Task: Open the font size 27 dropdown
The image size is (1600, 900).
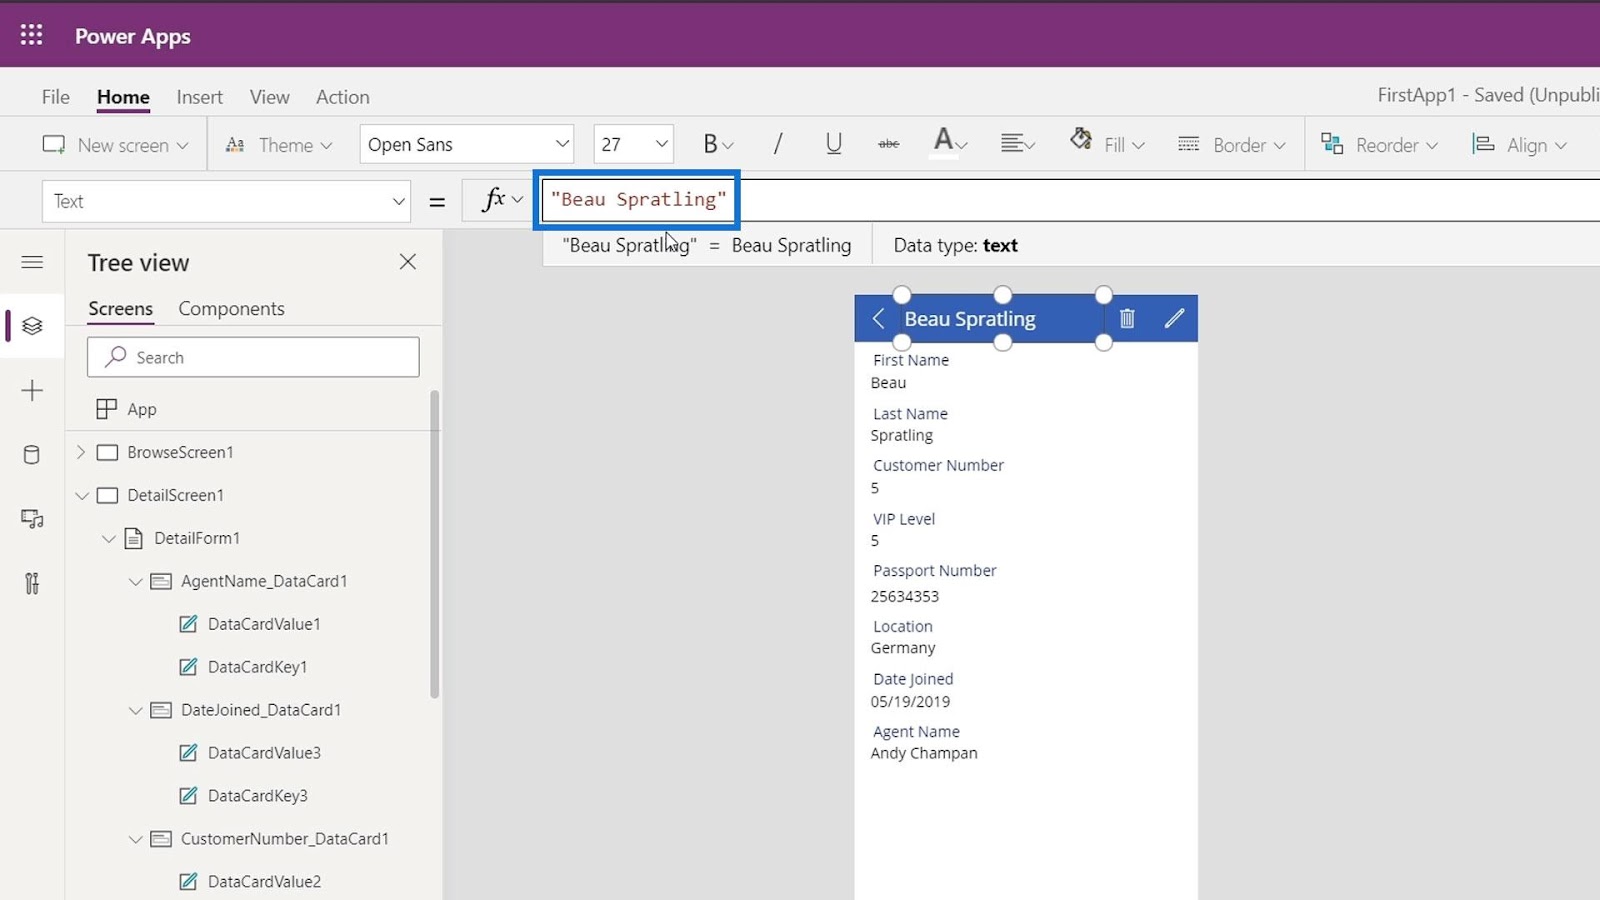Action: (633, 144)
